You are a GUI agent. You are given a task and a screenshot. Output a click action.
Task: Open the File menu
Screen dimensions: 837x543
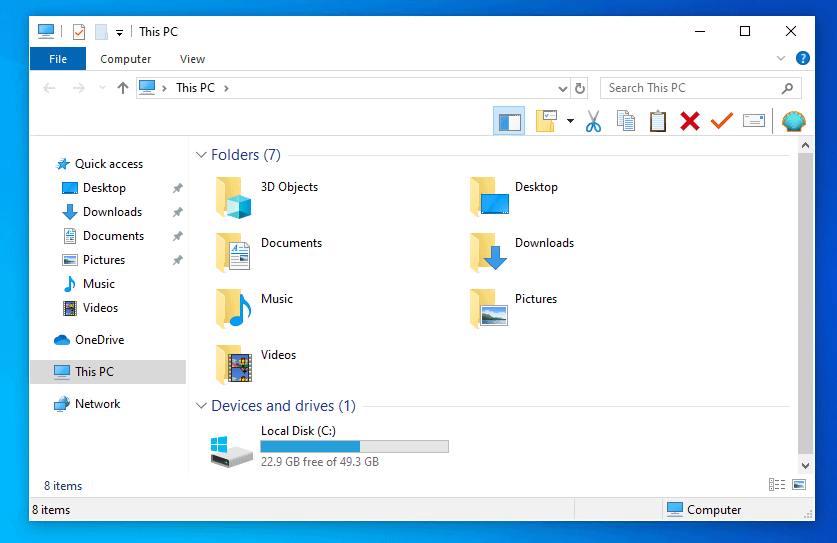(58, 59)
